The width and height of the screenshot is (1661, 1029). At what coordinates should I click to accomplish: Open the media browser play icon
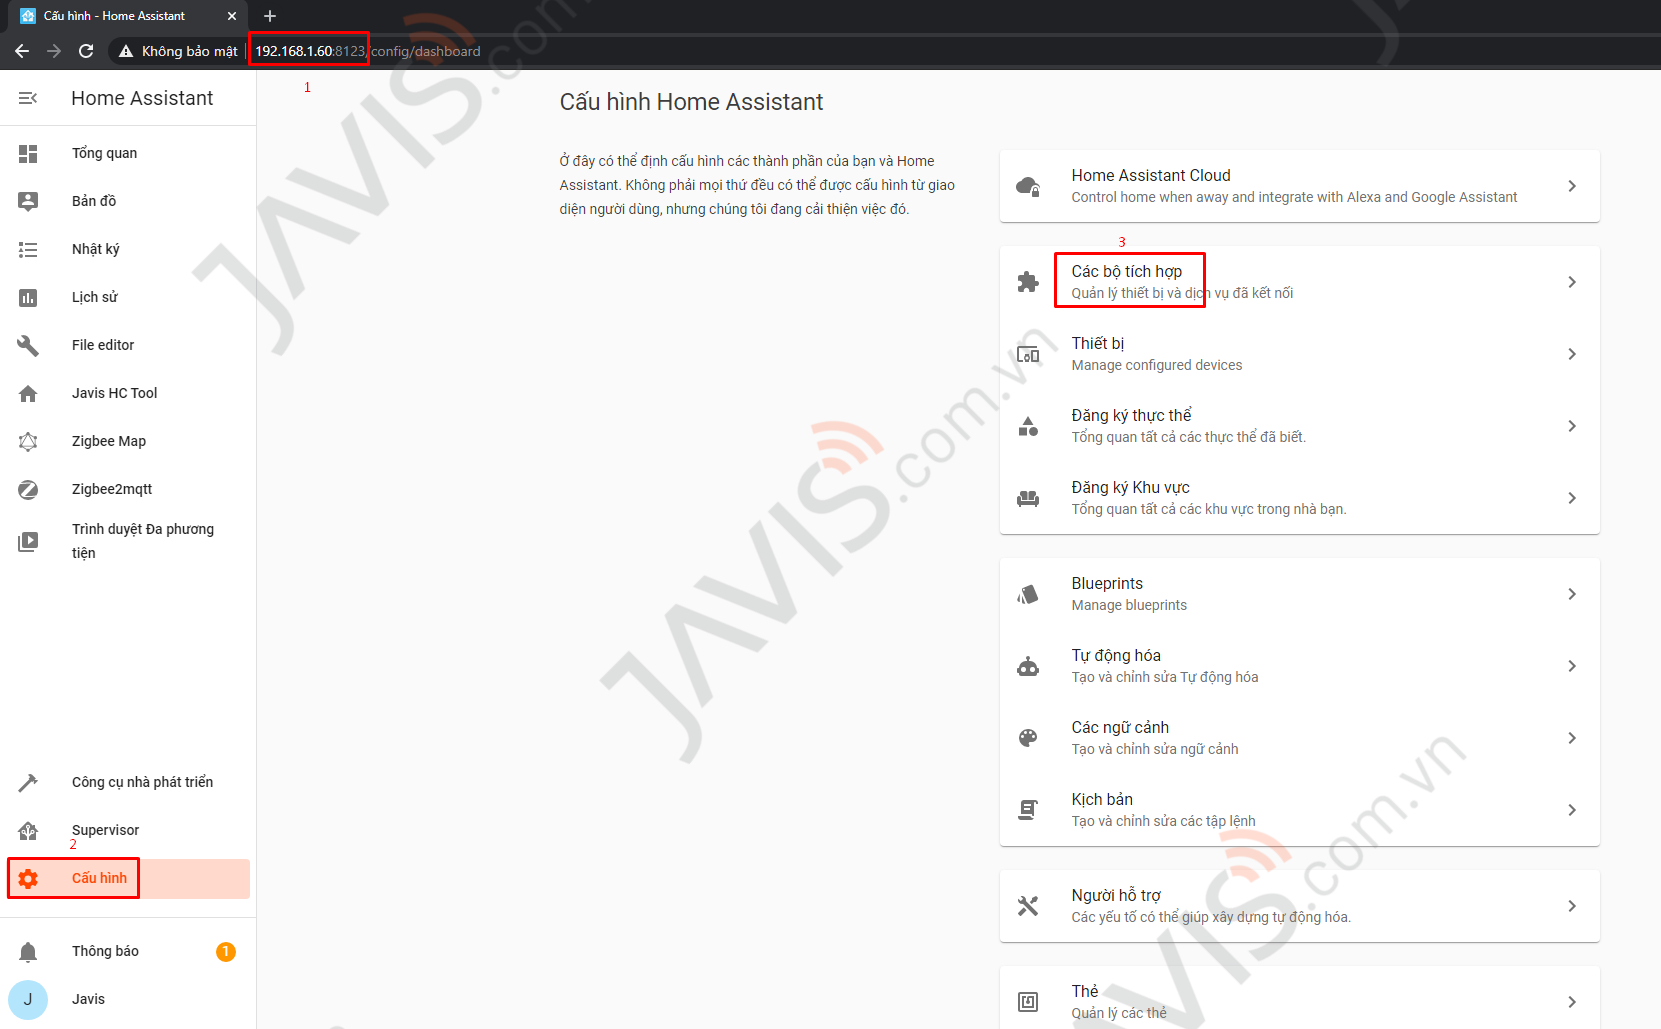[x=28, y=541]
